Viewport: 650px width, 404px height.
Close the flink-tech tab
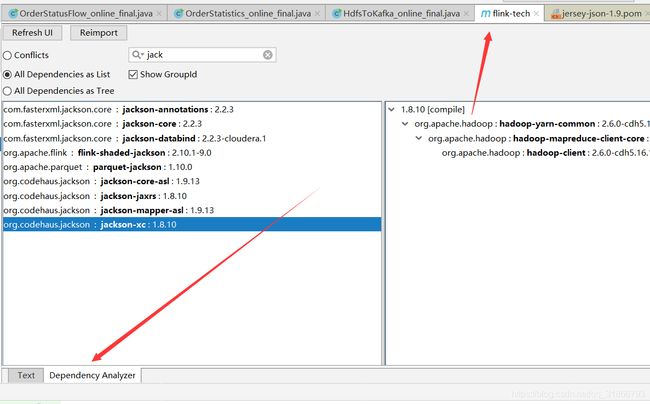click(536, 14)
